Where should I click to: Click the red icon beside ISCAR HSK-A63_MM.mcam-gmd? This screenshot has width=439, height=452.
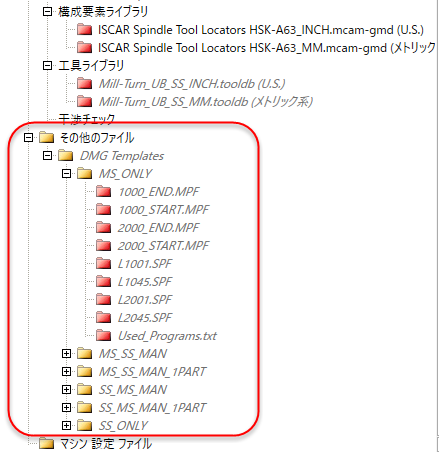pyautogui.click(x=85, y=47)
